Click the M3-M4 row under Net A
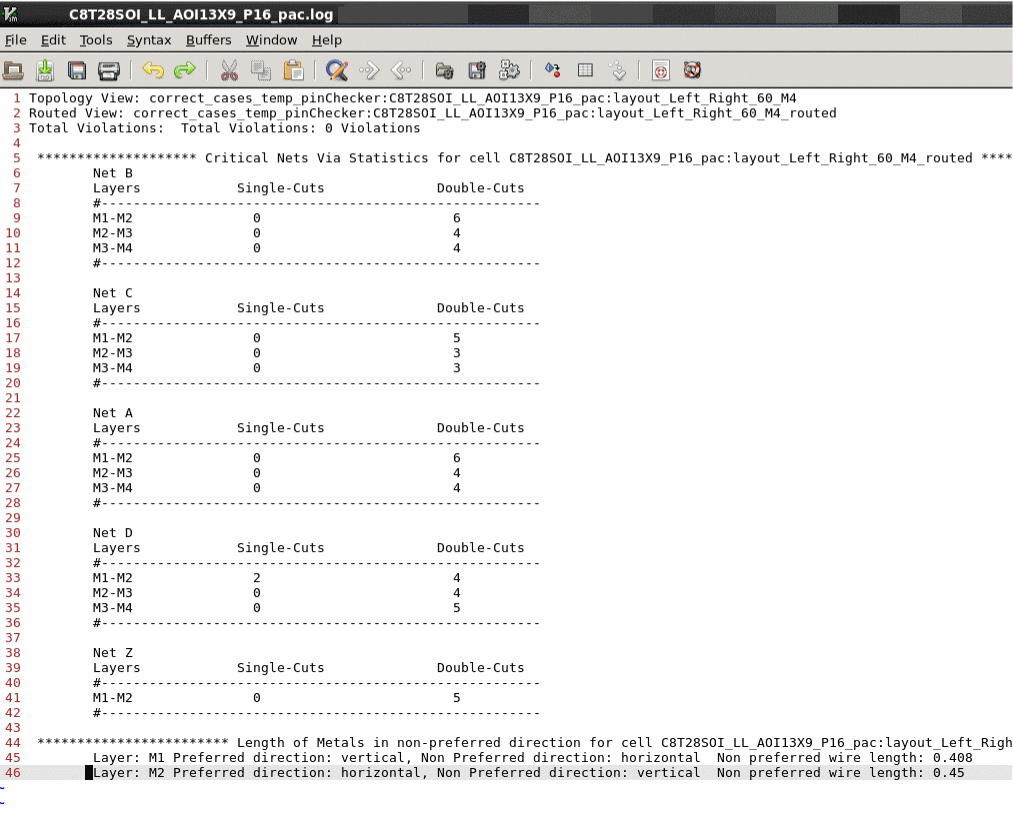This screenshot has height=830, width=1013. click(277, 488)
